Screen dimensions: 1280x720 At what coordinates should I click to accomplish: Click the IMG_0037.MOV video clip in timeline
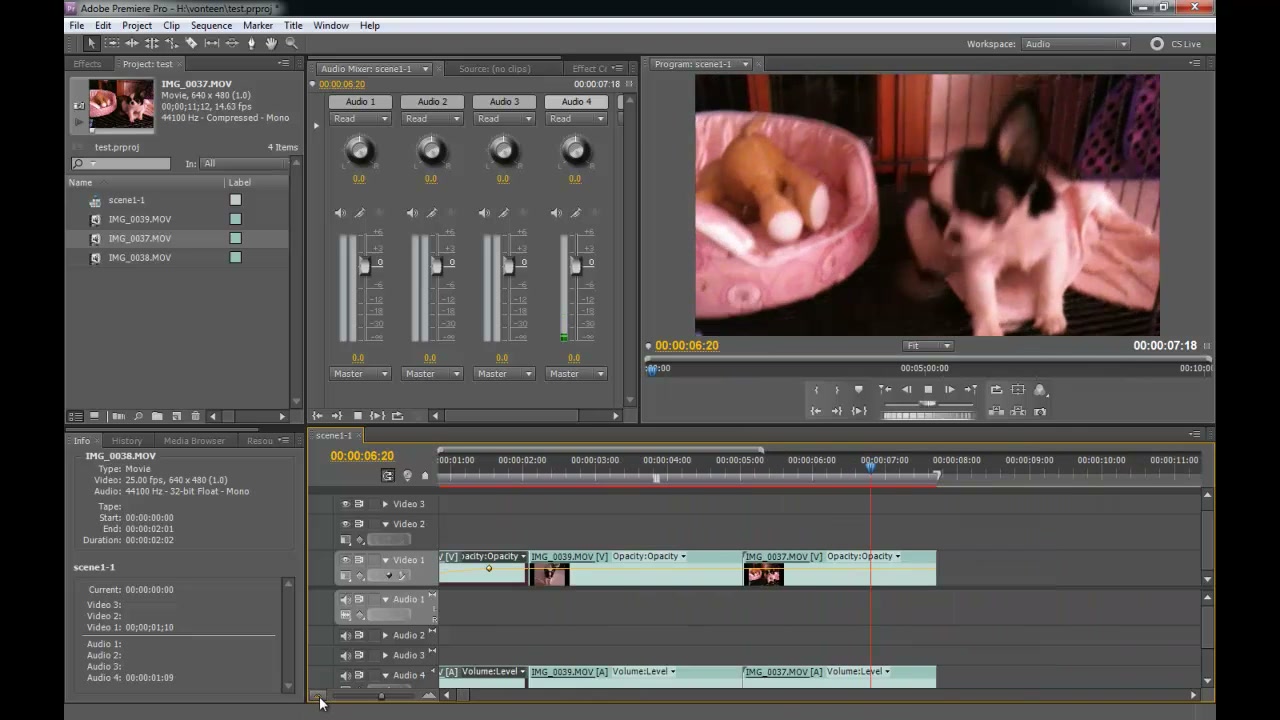839,568
